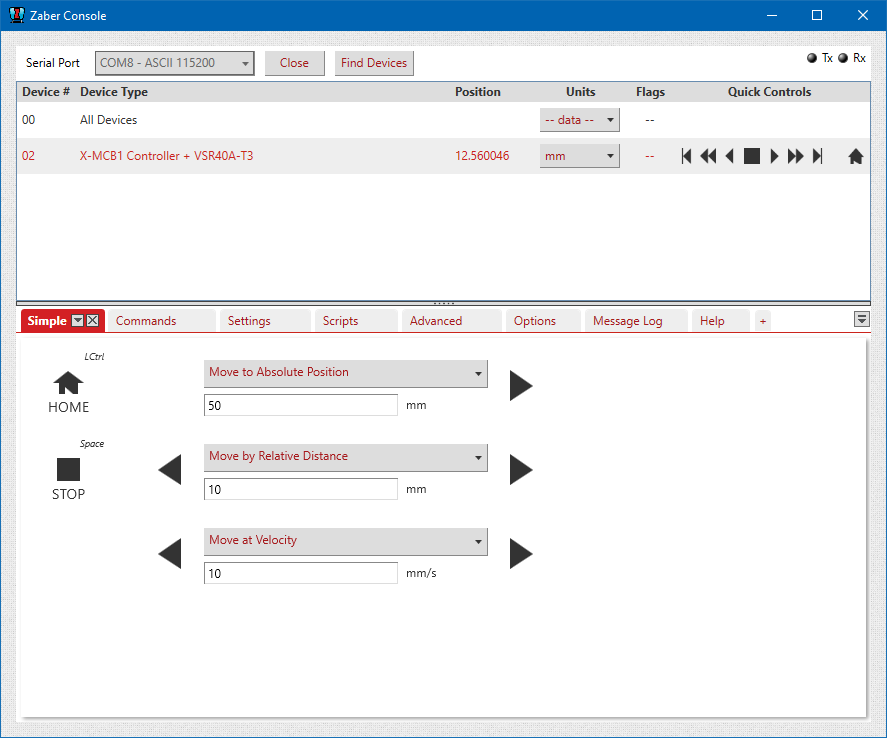Click the Find Devices button
The image size is (887, 738).
click(x=374, y=63)
